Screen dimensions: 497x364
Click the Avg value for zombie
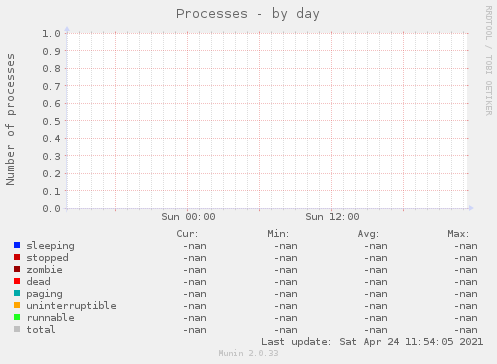click(376, 270)
